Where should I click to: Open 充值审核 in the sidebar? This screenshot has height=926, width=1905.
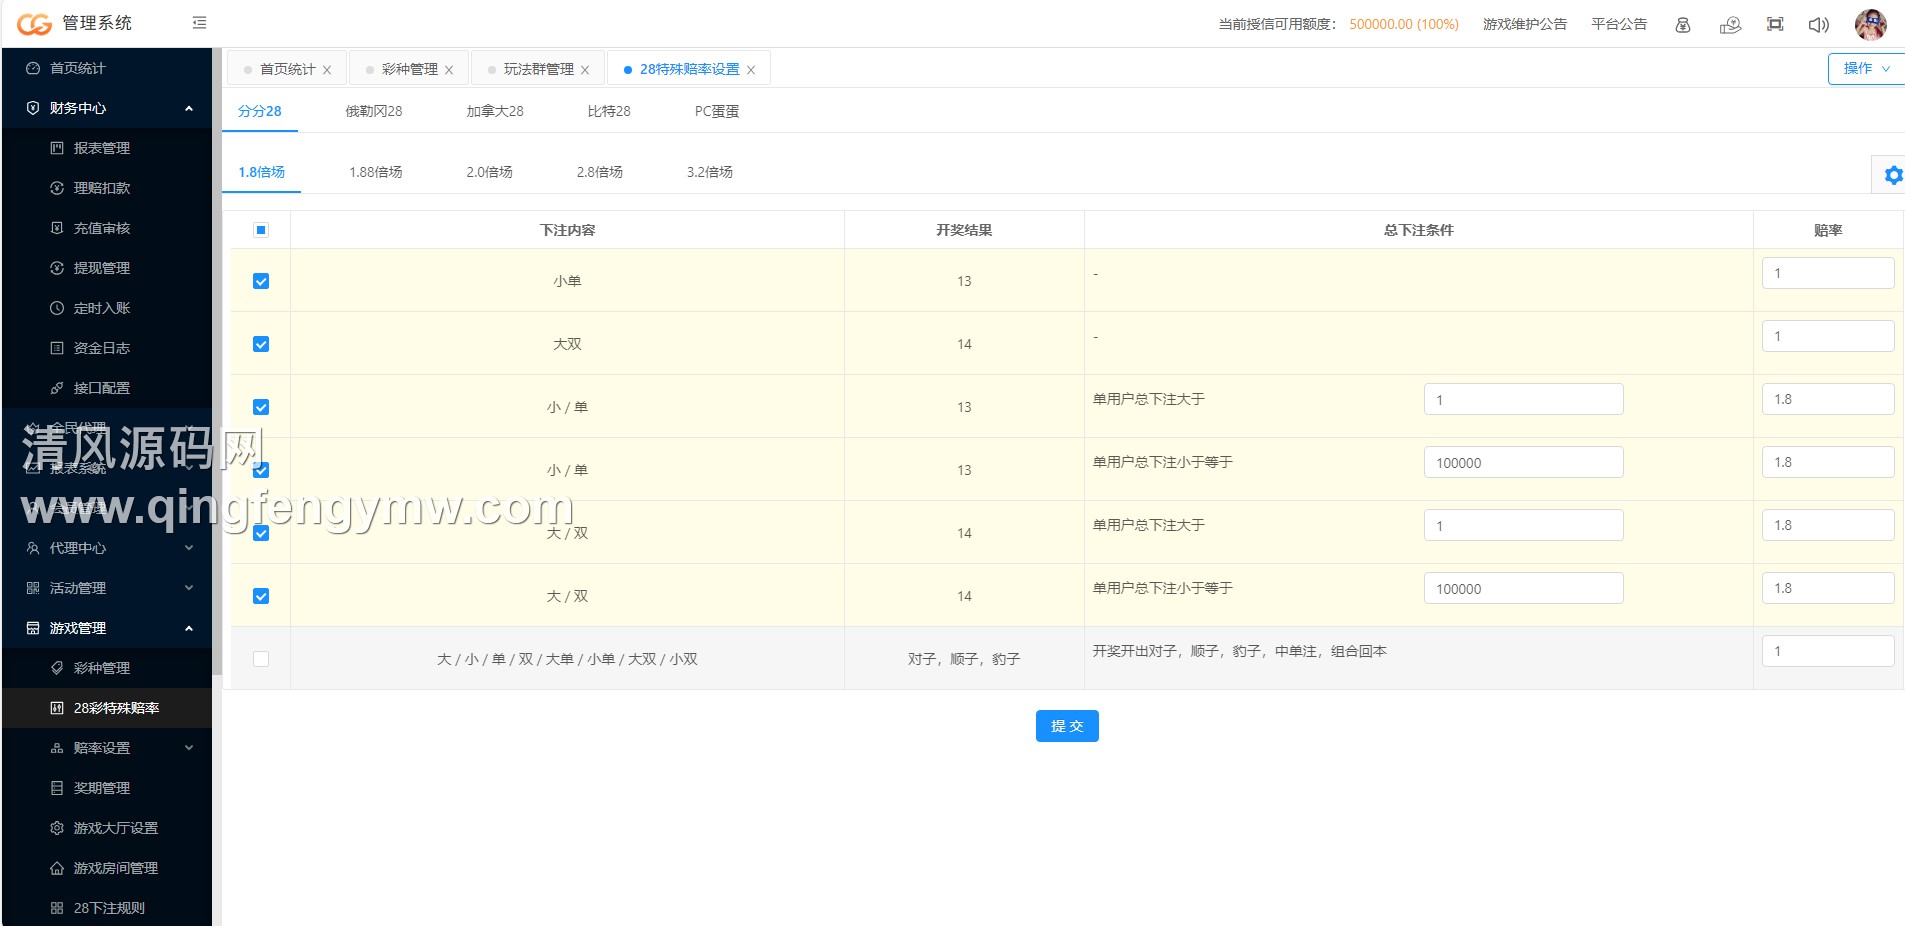tap(101, 228)
